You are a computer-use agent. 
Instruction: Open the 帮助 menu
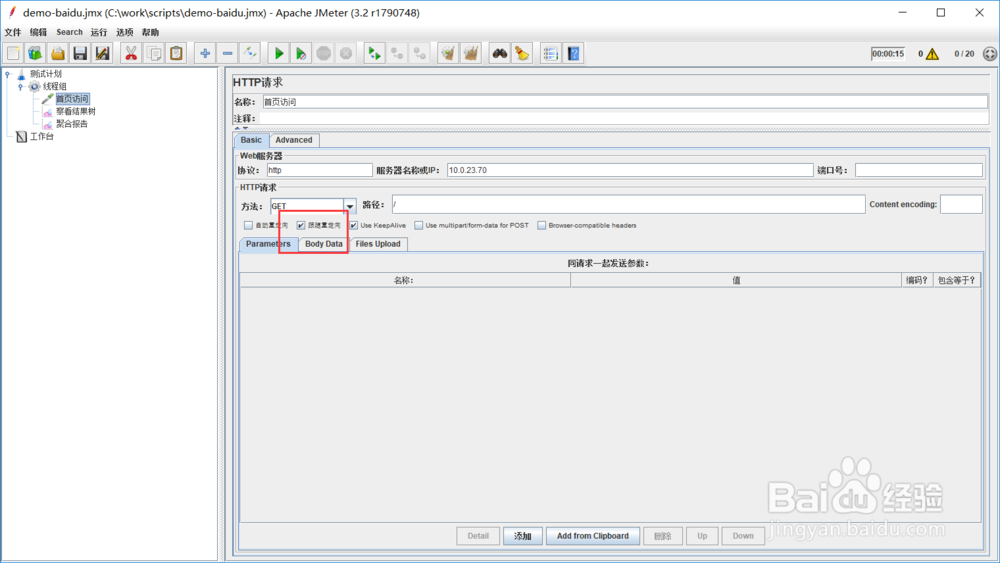[x=151, y=32]
